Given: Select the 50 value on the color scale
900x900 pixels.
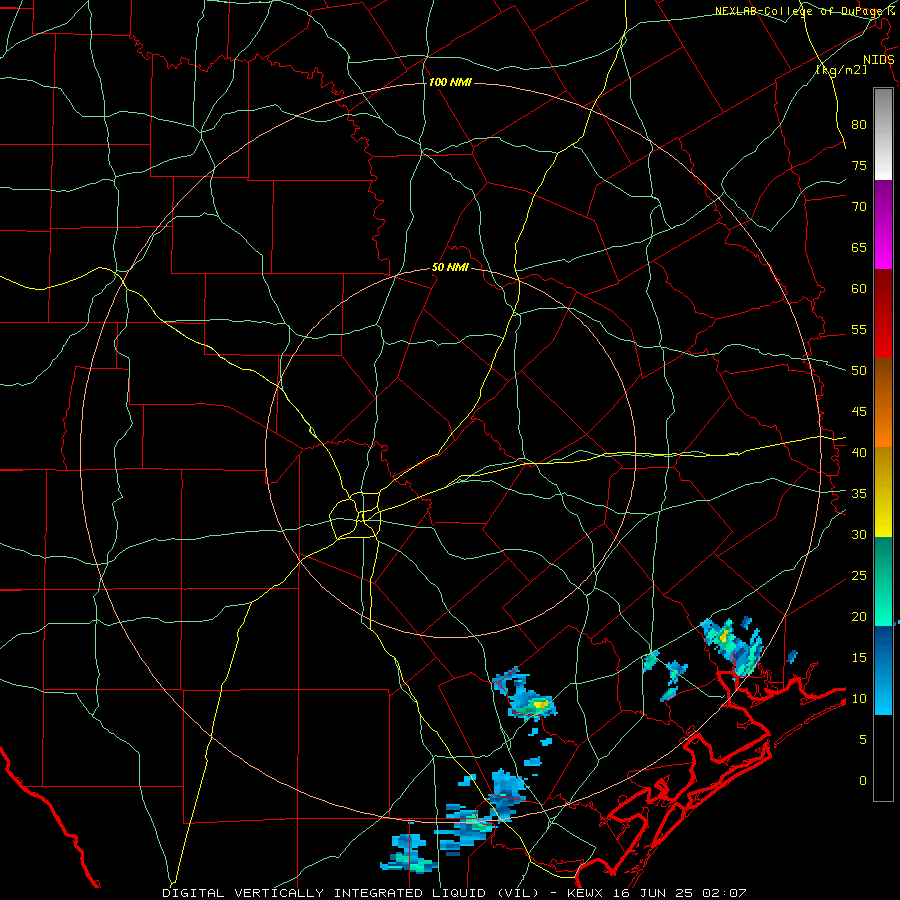Looking at the screenshot, I should (859, 370).
